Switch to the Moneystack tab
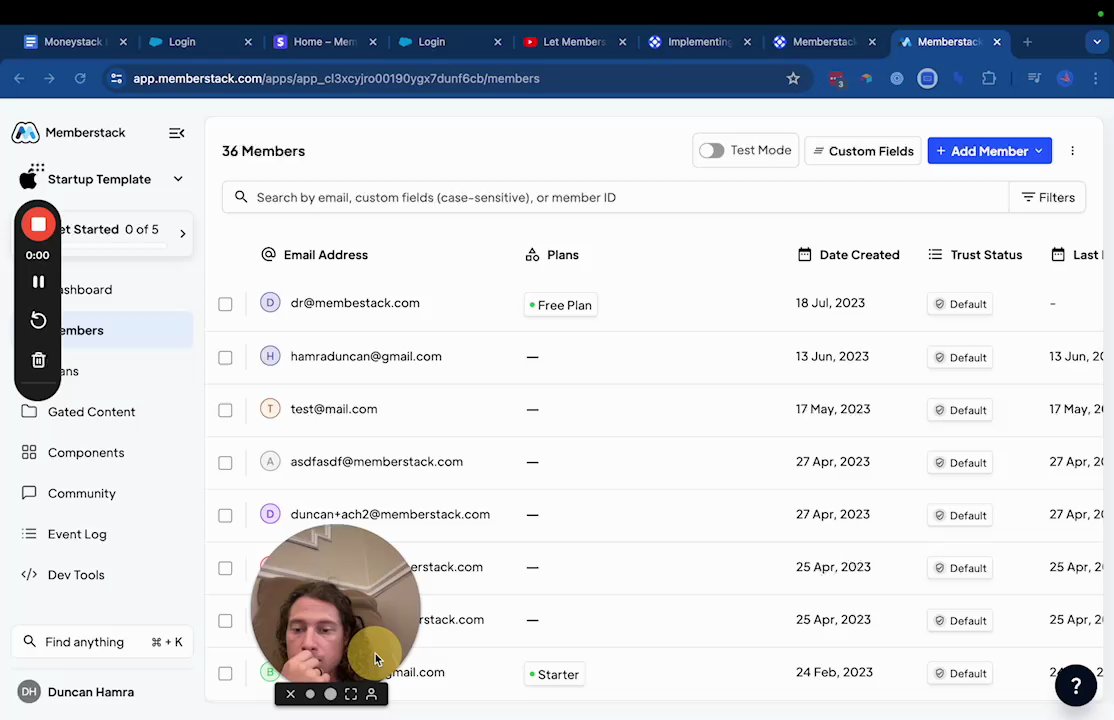Screen dimensions: 1114x720 (74, 42)
